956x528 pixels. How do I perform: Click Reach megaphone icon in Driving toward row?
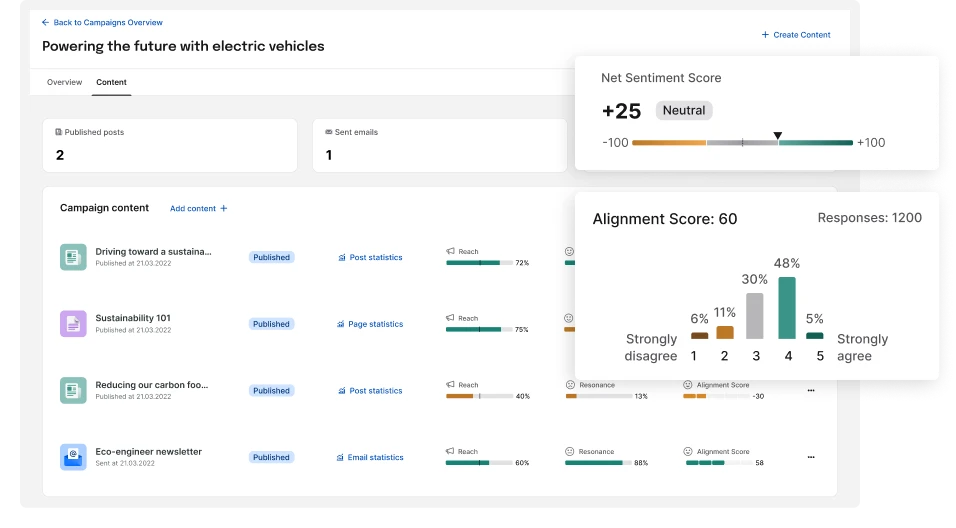[450, 251]
